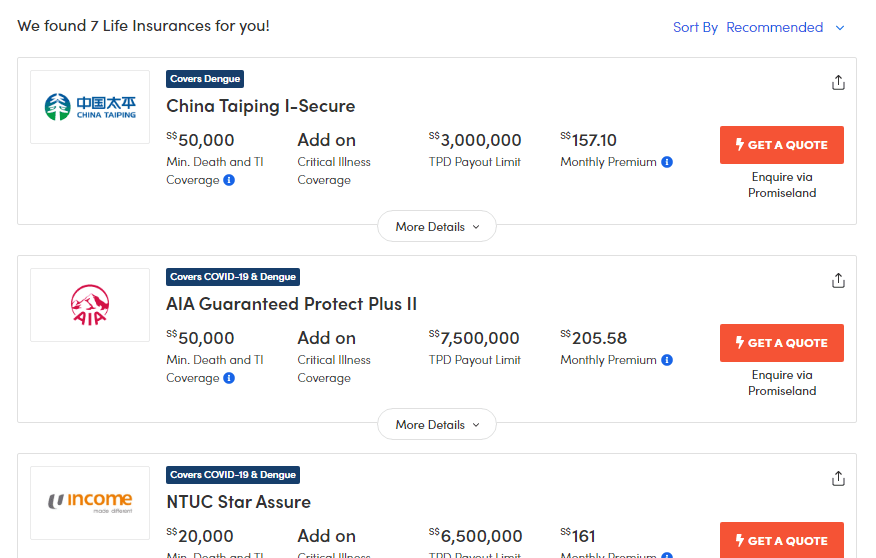Open the China Taiping I-Secure title
The height and width of the screenshot is (558, 876).
[x=260, y=106]
